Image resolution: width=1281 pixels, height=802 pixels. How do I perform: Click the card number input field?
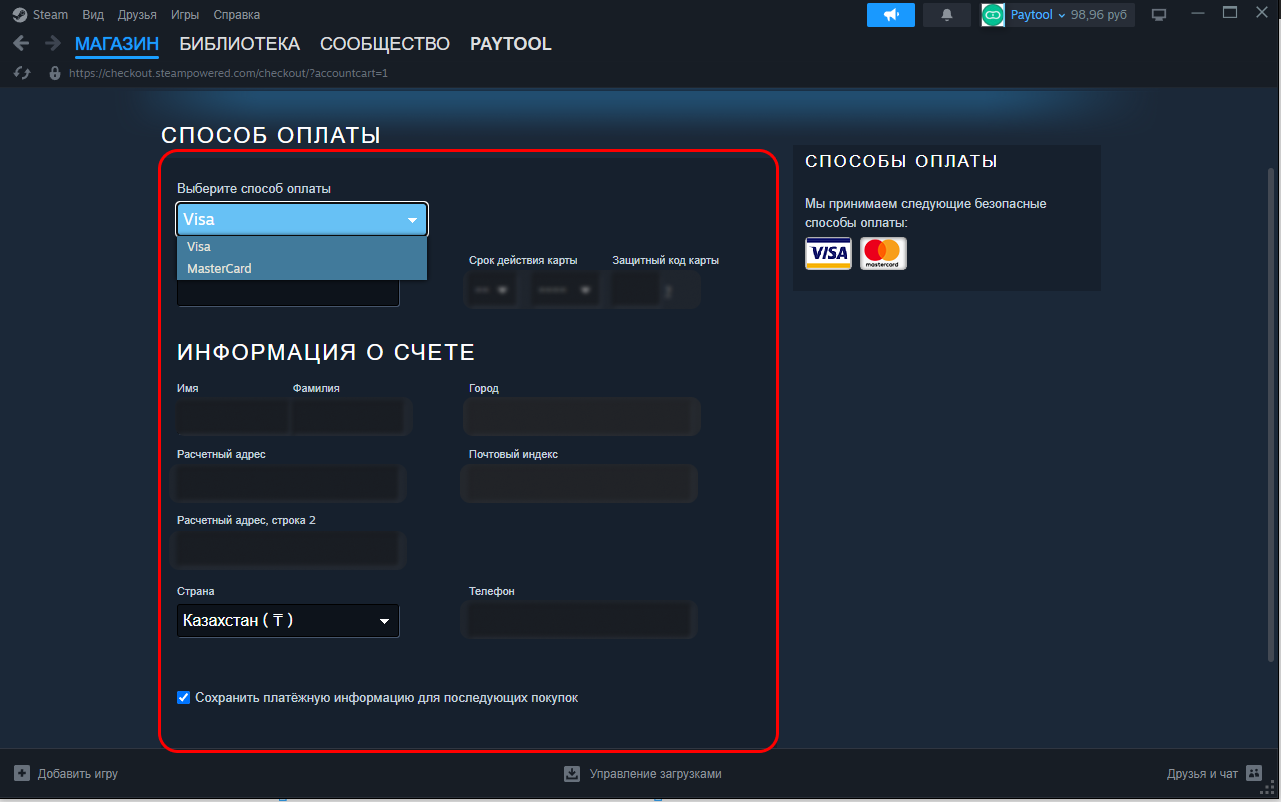(x=288, y=293)
